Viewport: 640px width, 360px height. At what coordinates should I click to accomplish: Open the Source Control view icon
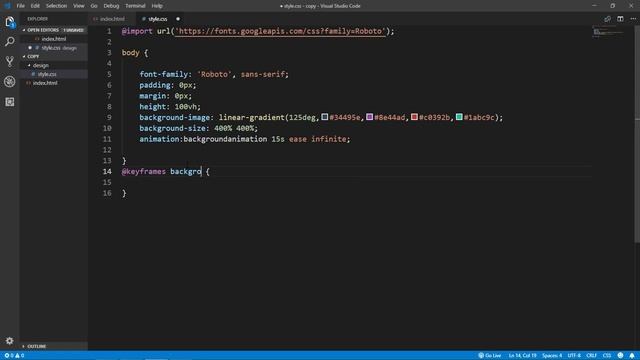[x=10, y=62]
